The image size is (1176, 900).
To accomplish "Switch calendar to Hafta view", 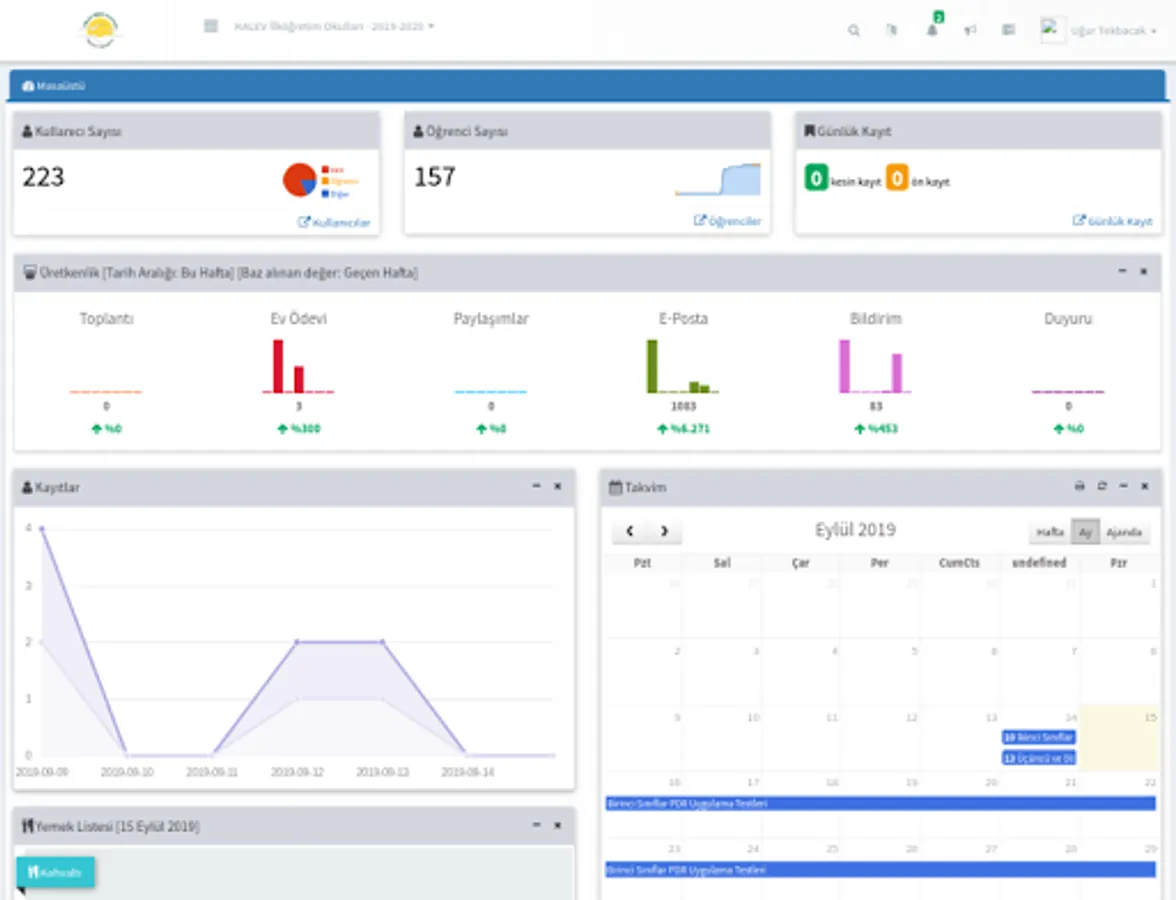I will point(1050,532).
